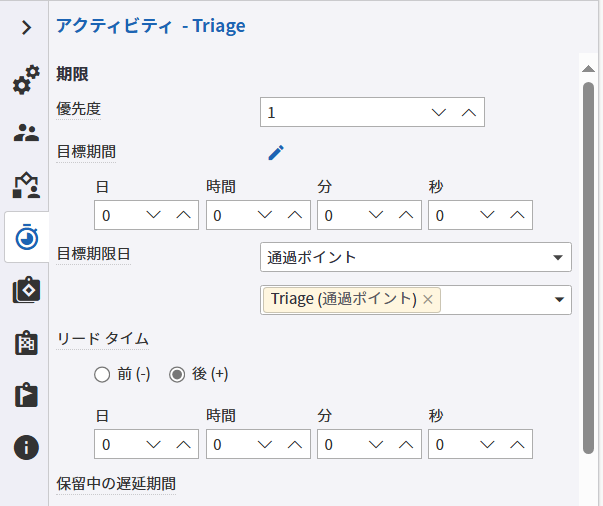
Task: Open the Triage tag selector dropdown arrow
Action: coord(560,300)
